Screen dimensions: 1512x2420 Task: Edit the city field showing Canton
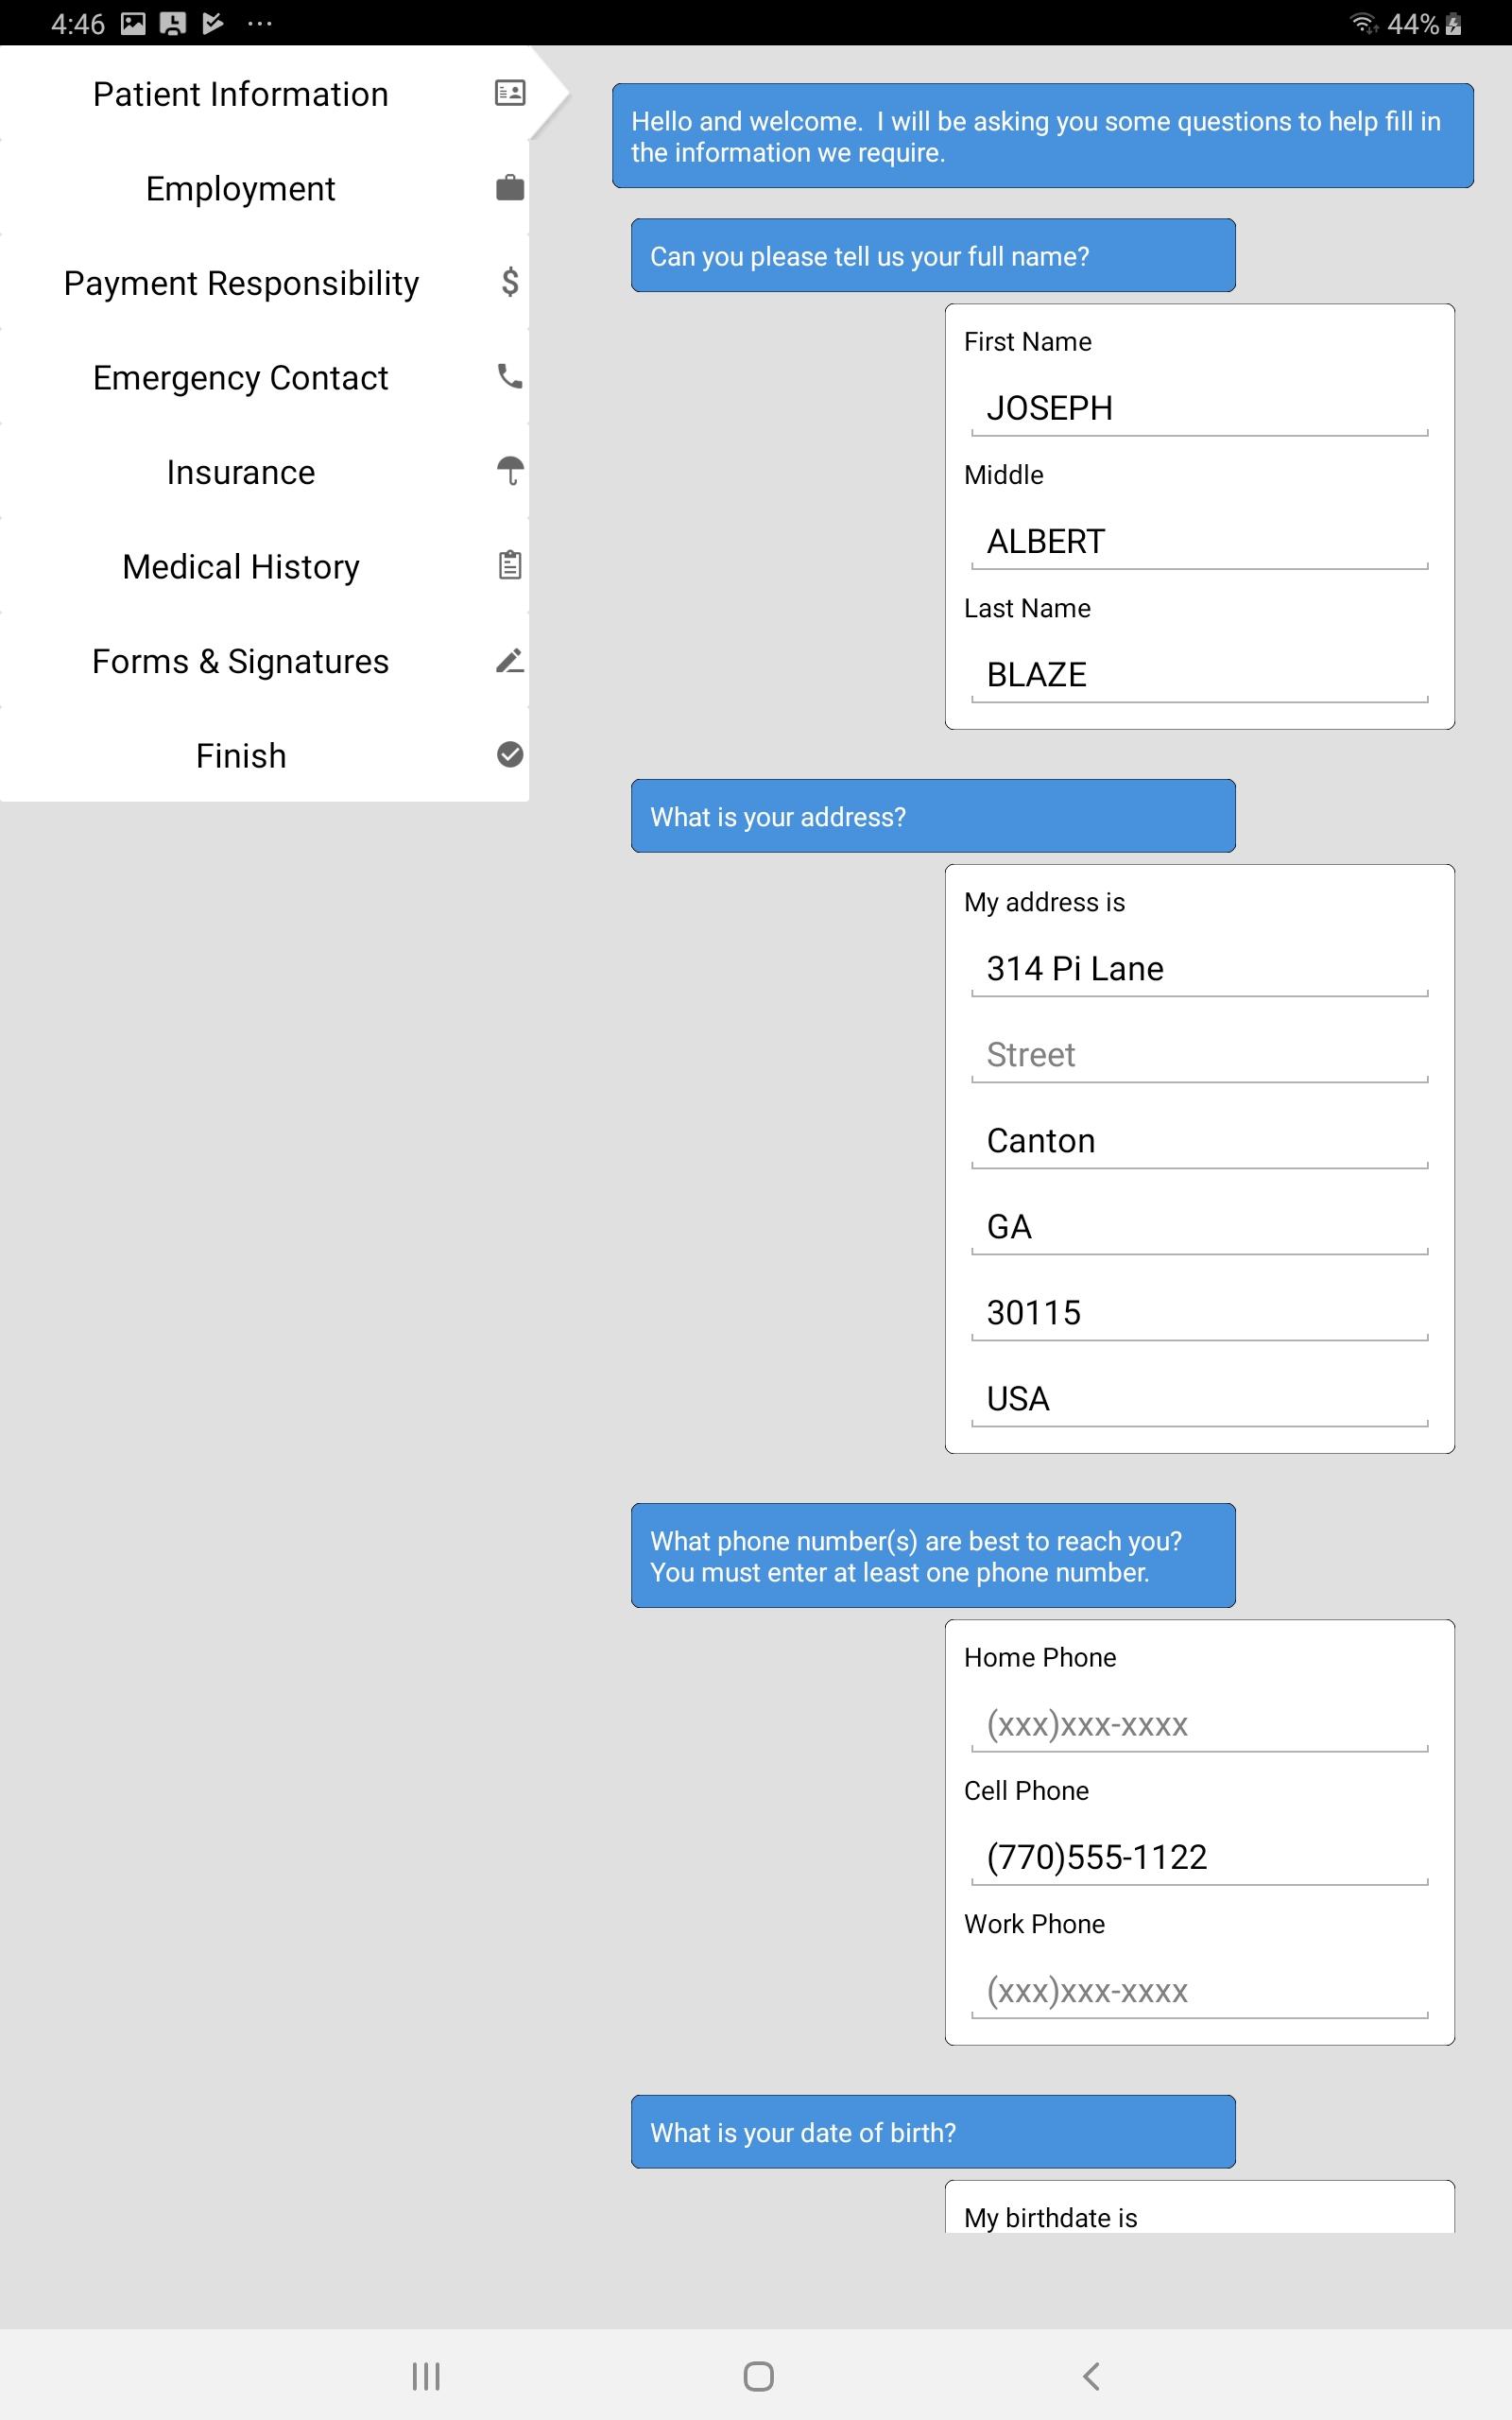(x=1199, y=1140)
